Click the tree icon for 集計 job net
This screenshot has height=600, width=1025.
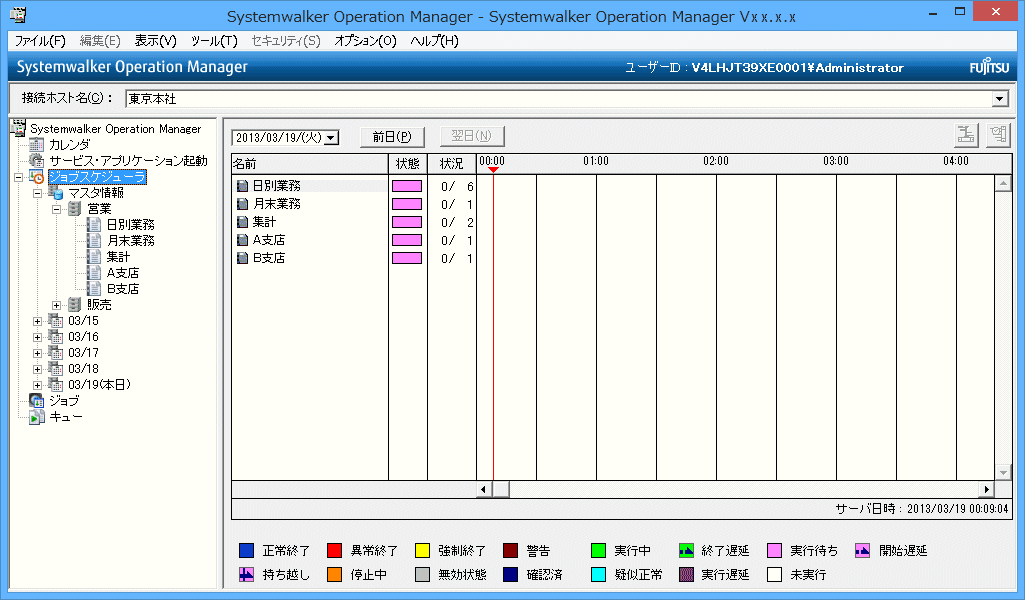pyautogui.click(x=95, y=257)
